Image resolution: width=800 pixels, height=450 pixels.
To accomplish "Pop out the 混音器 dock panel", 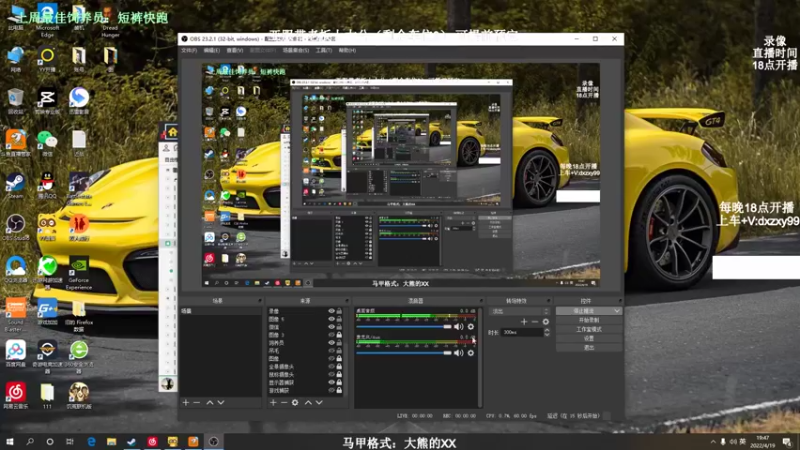I will pos(481,301).
